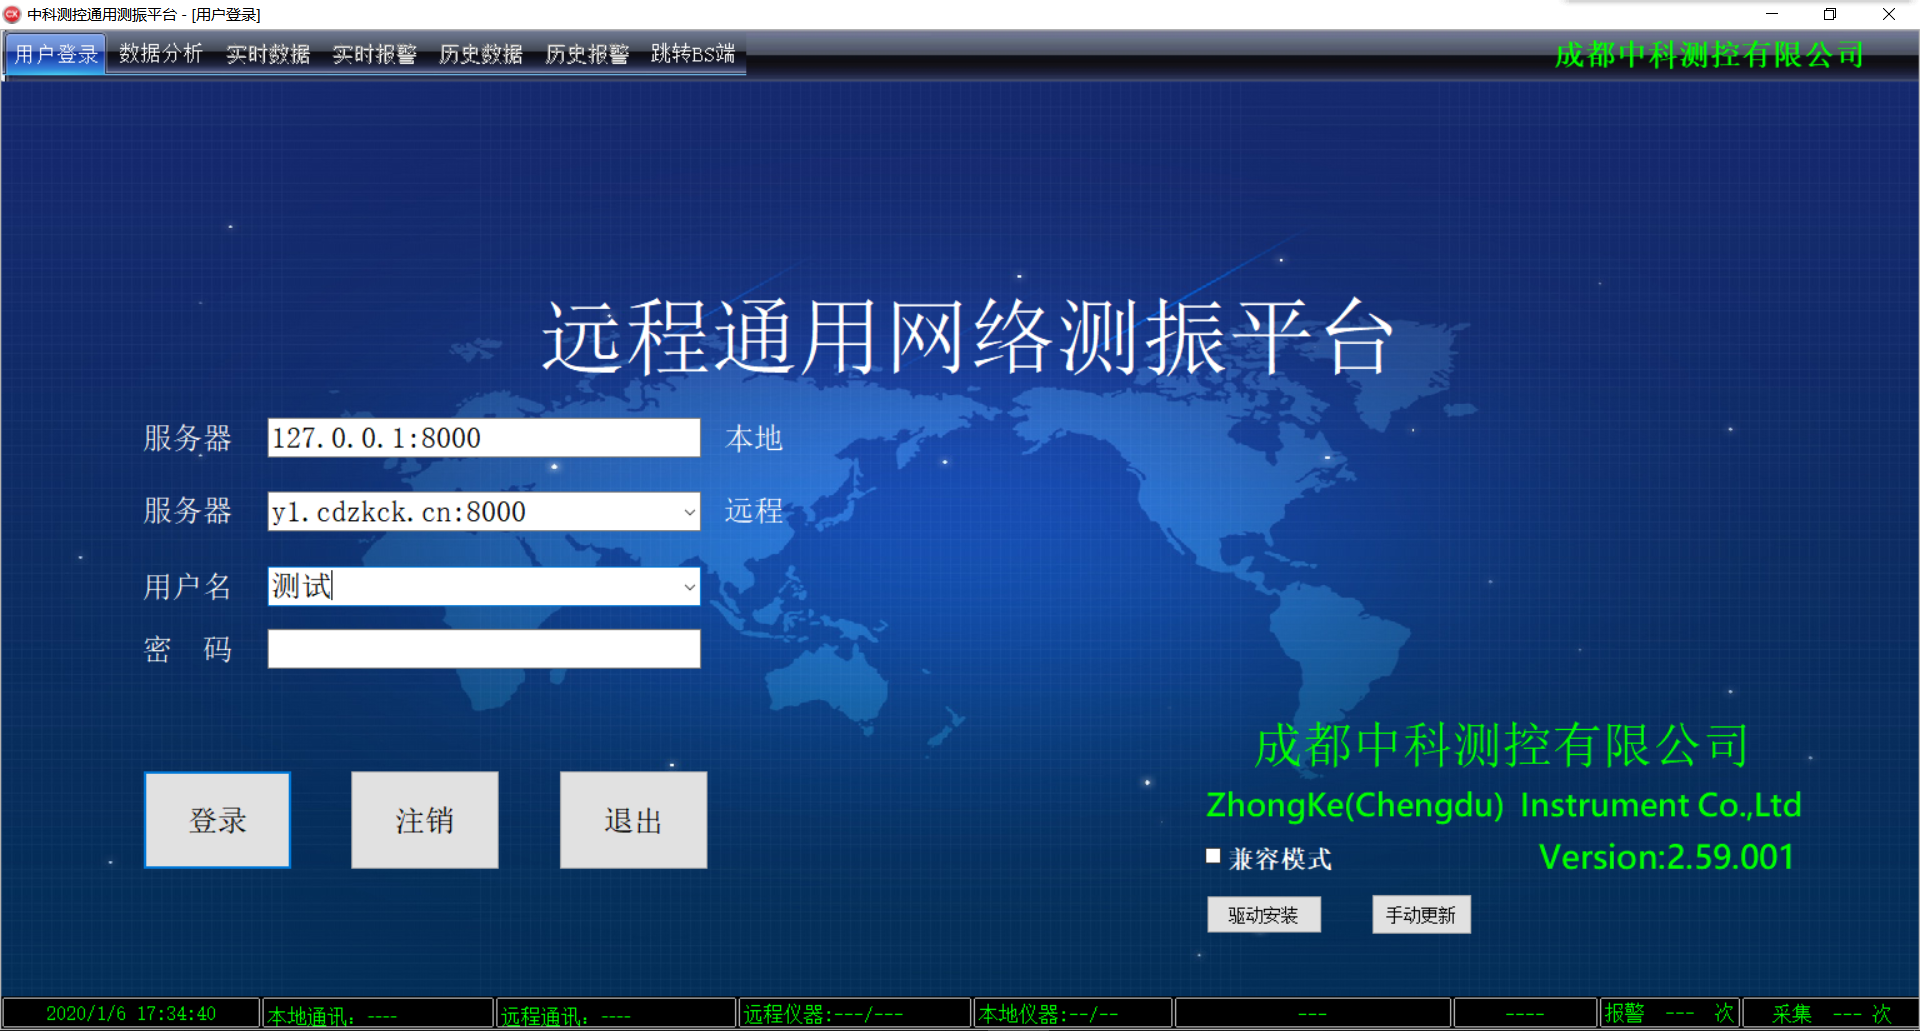Click the application logo icon in title bar
The height and width of the screenshot is (1031, 1920).
click(14, 14)
